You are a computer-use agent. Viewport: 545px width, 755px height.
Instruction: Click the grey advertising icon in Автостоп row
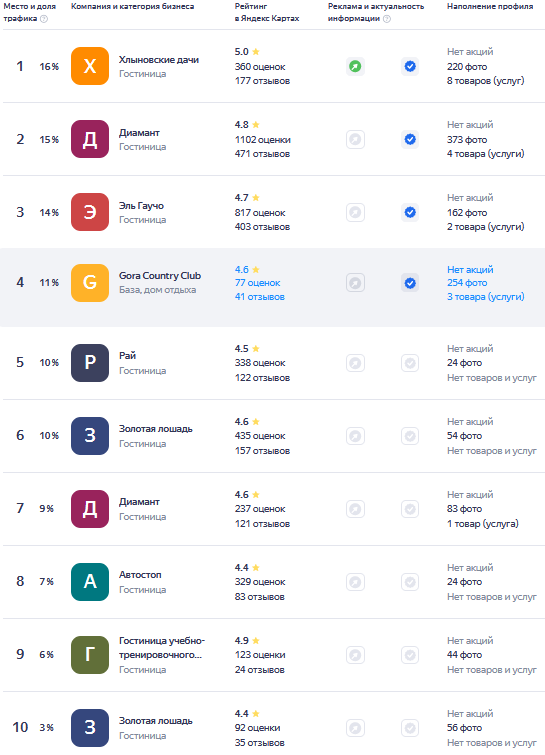(355, 582)
